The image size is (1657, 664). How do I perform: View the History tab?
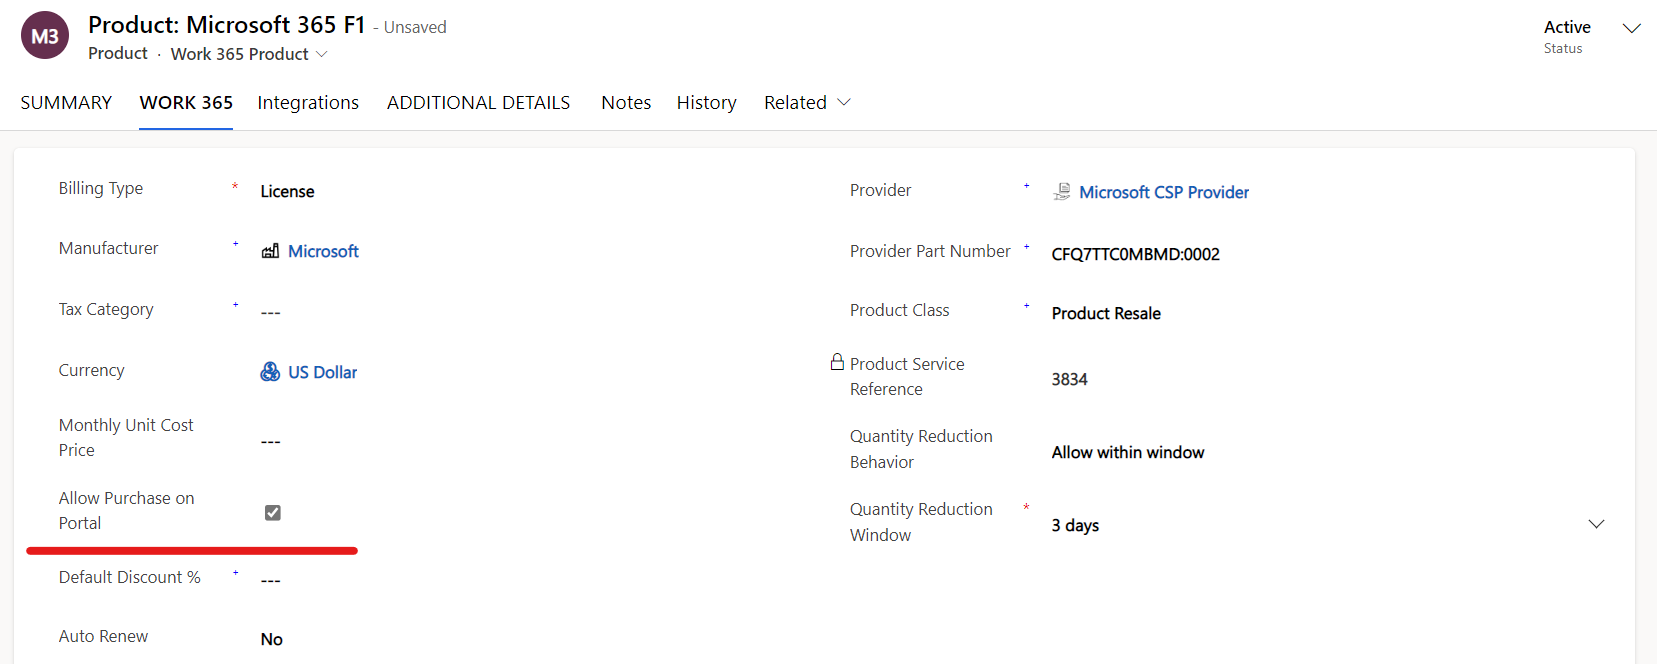click(706, 102)
